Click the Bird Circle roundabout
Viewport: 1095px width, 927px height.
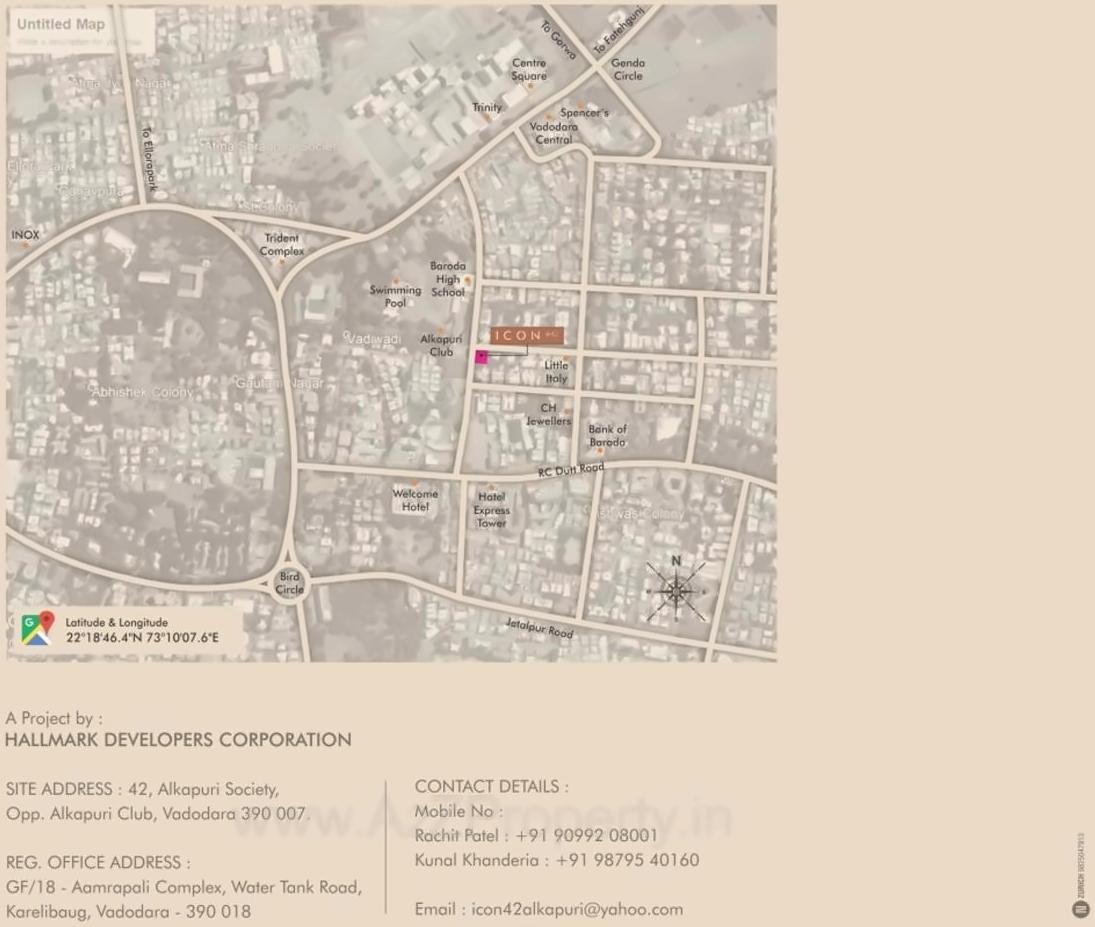tap(289, 583)
